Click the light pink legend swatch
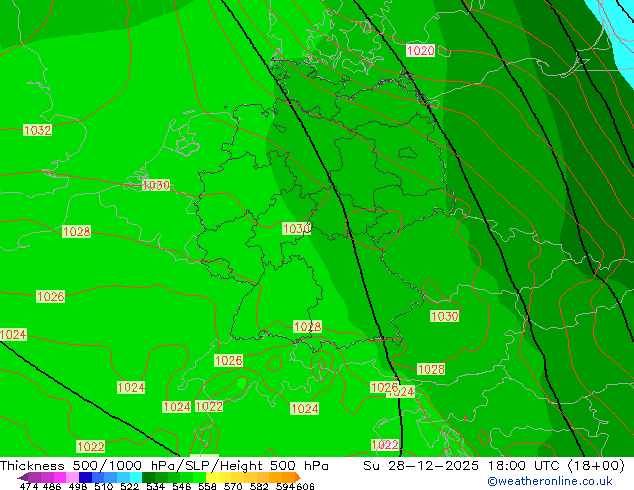634x490 pixels. (72, 477)
